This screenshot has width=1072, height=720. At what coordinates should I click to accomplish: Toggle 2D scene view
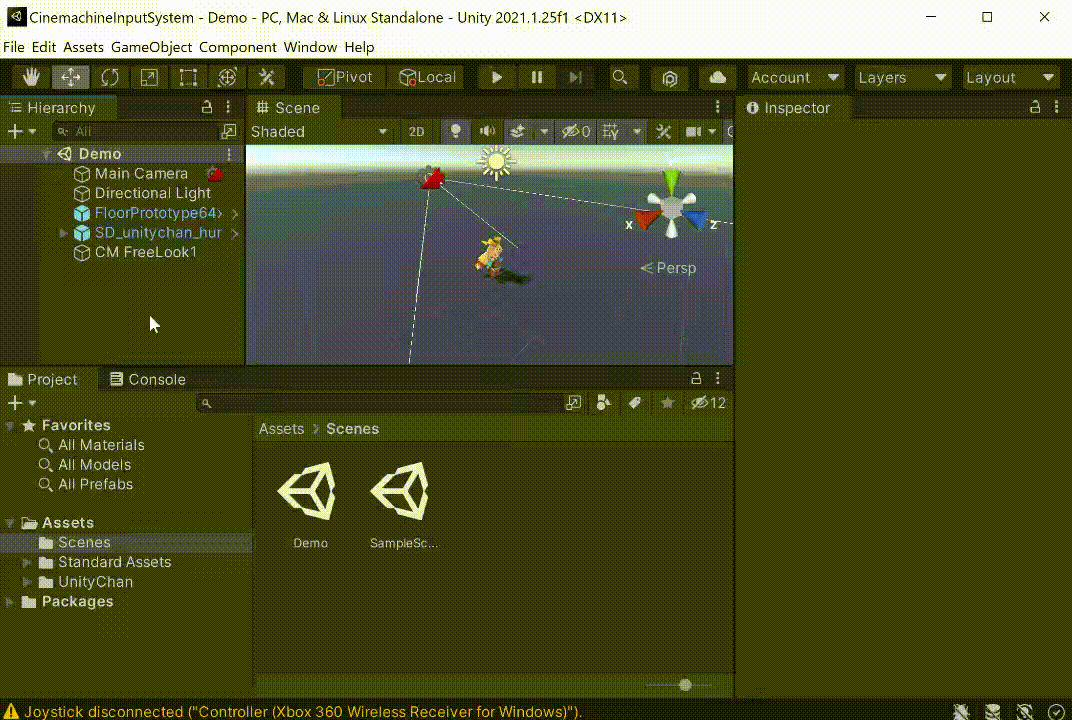coord(416,132)
